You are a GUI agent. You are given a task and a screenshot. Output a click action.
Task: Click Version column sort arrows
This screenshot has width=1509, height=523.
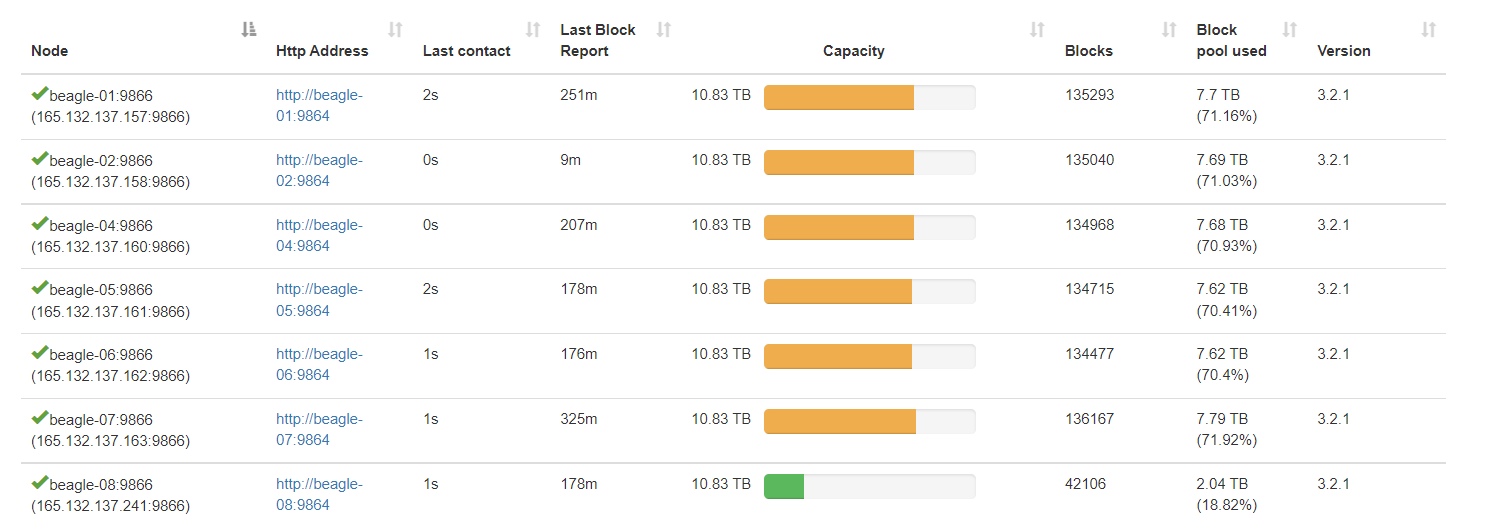1429,30
